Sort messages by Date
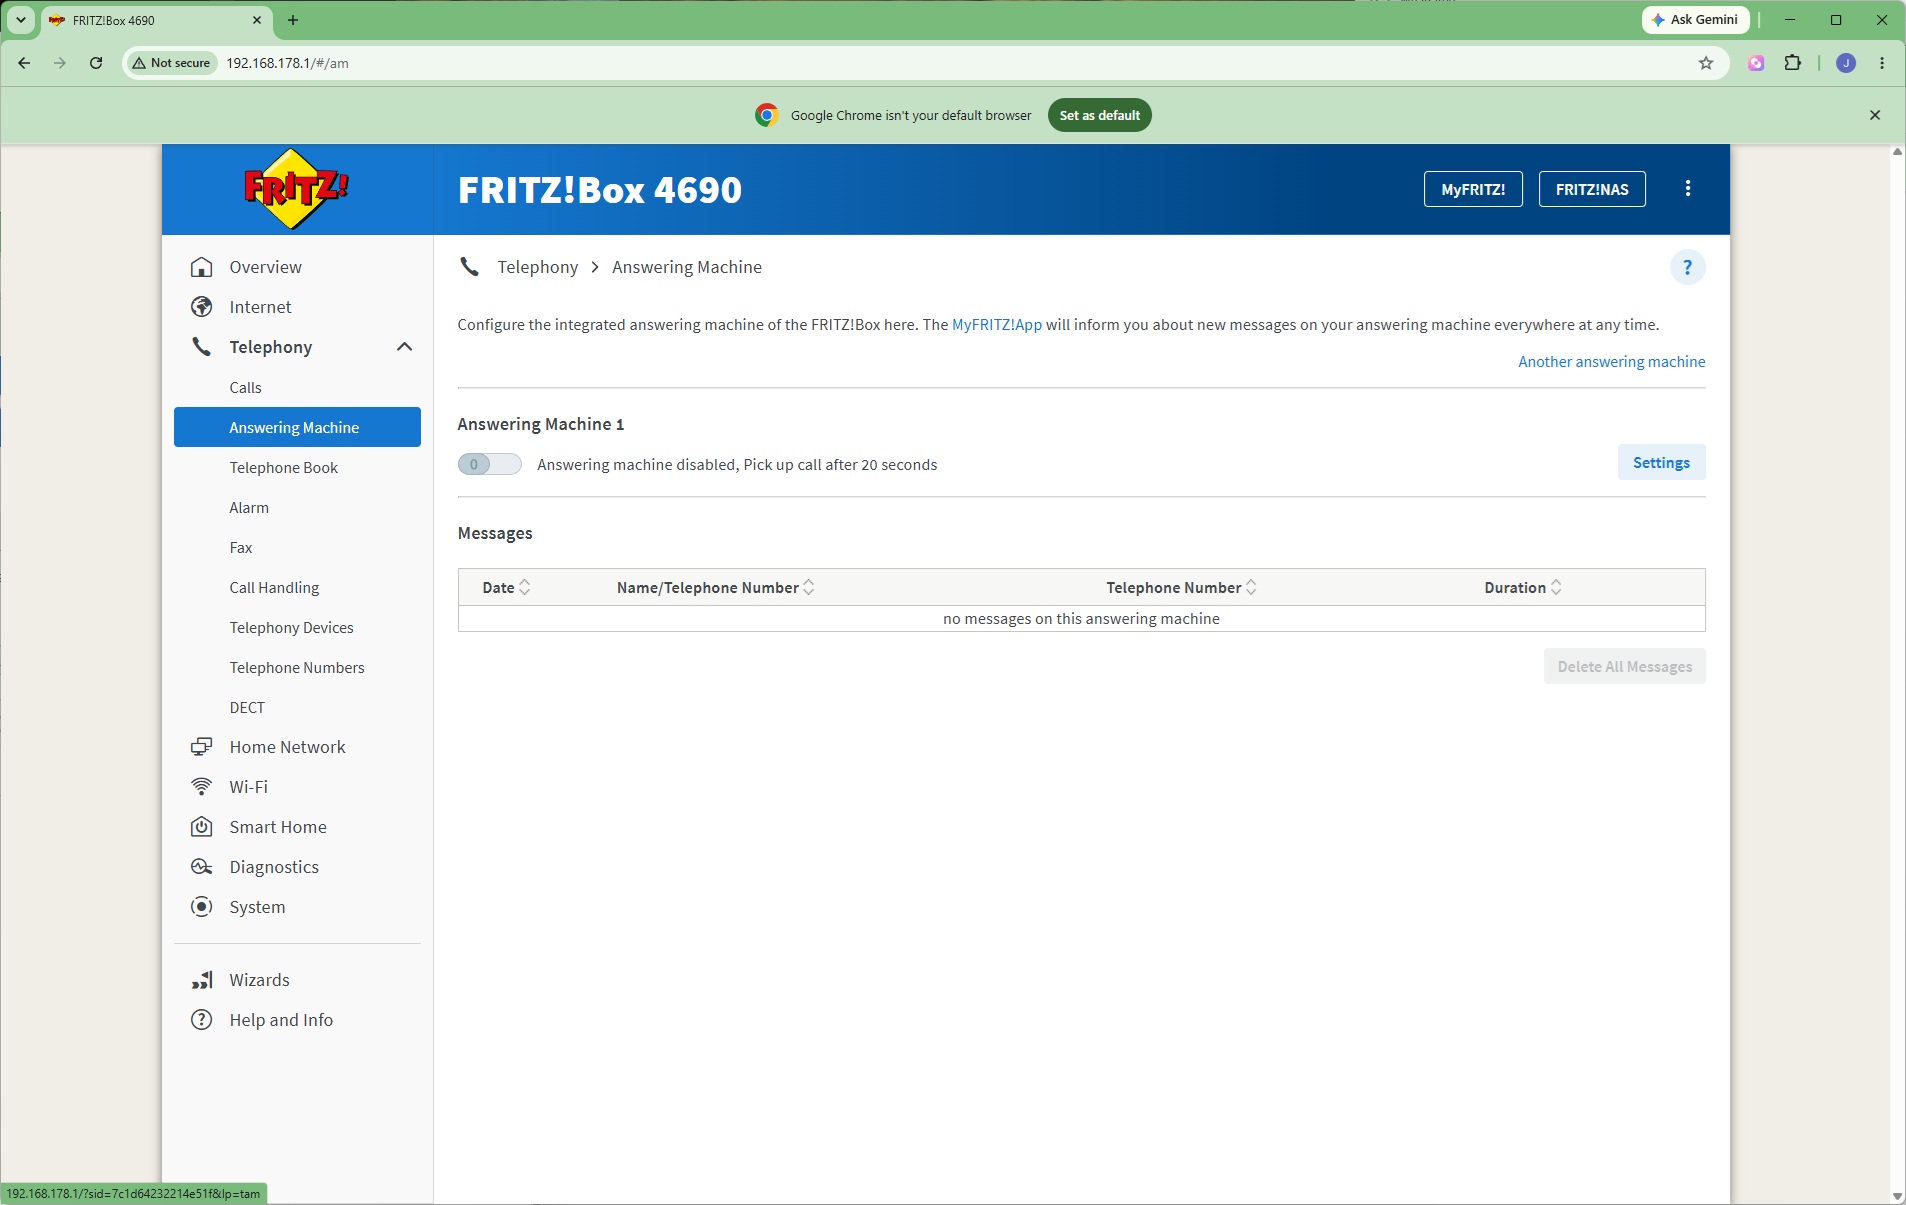Viewport: 1906px width, 1205px height. [x=506, y=588]
